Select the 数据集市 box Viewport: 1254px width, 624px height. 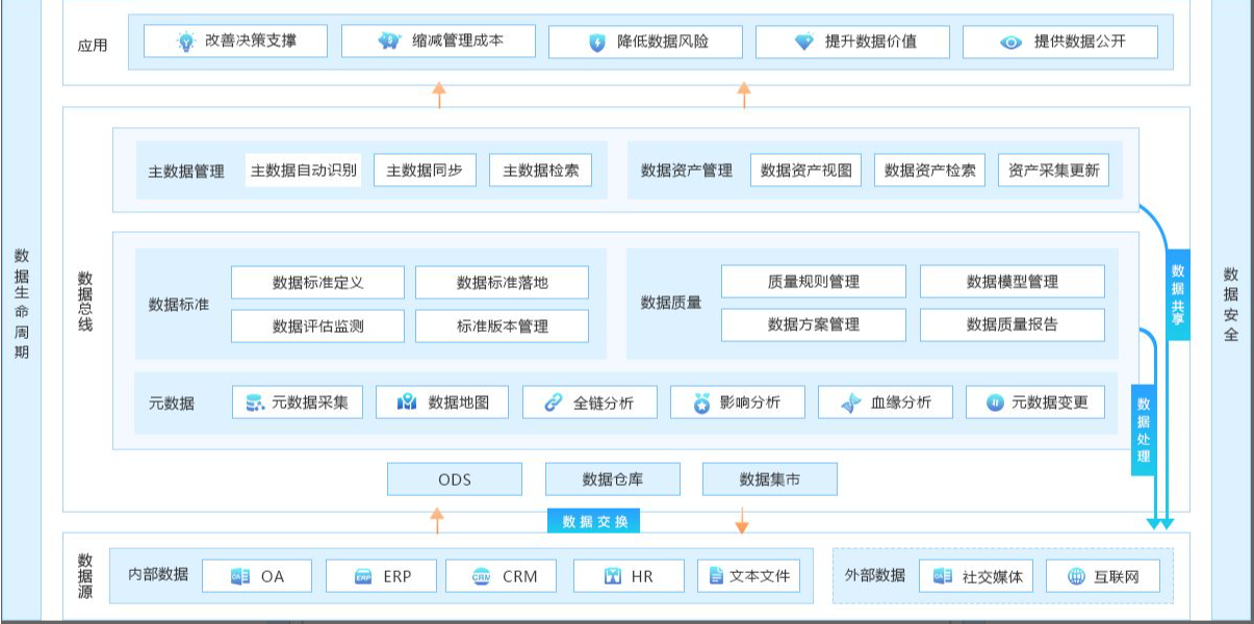[770, 479]
